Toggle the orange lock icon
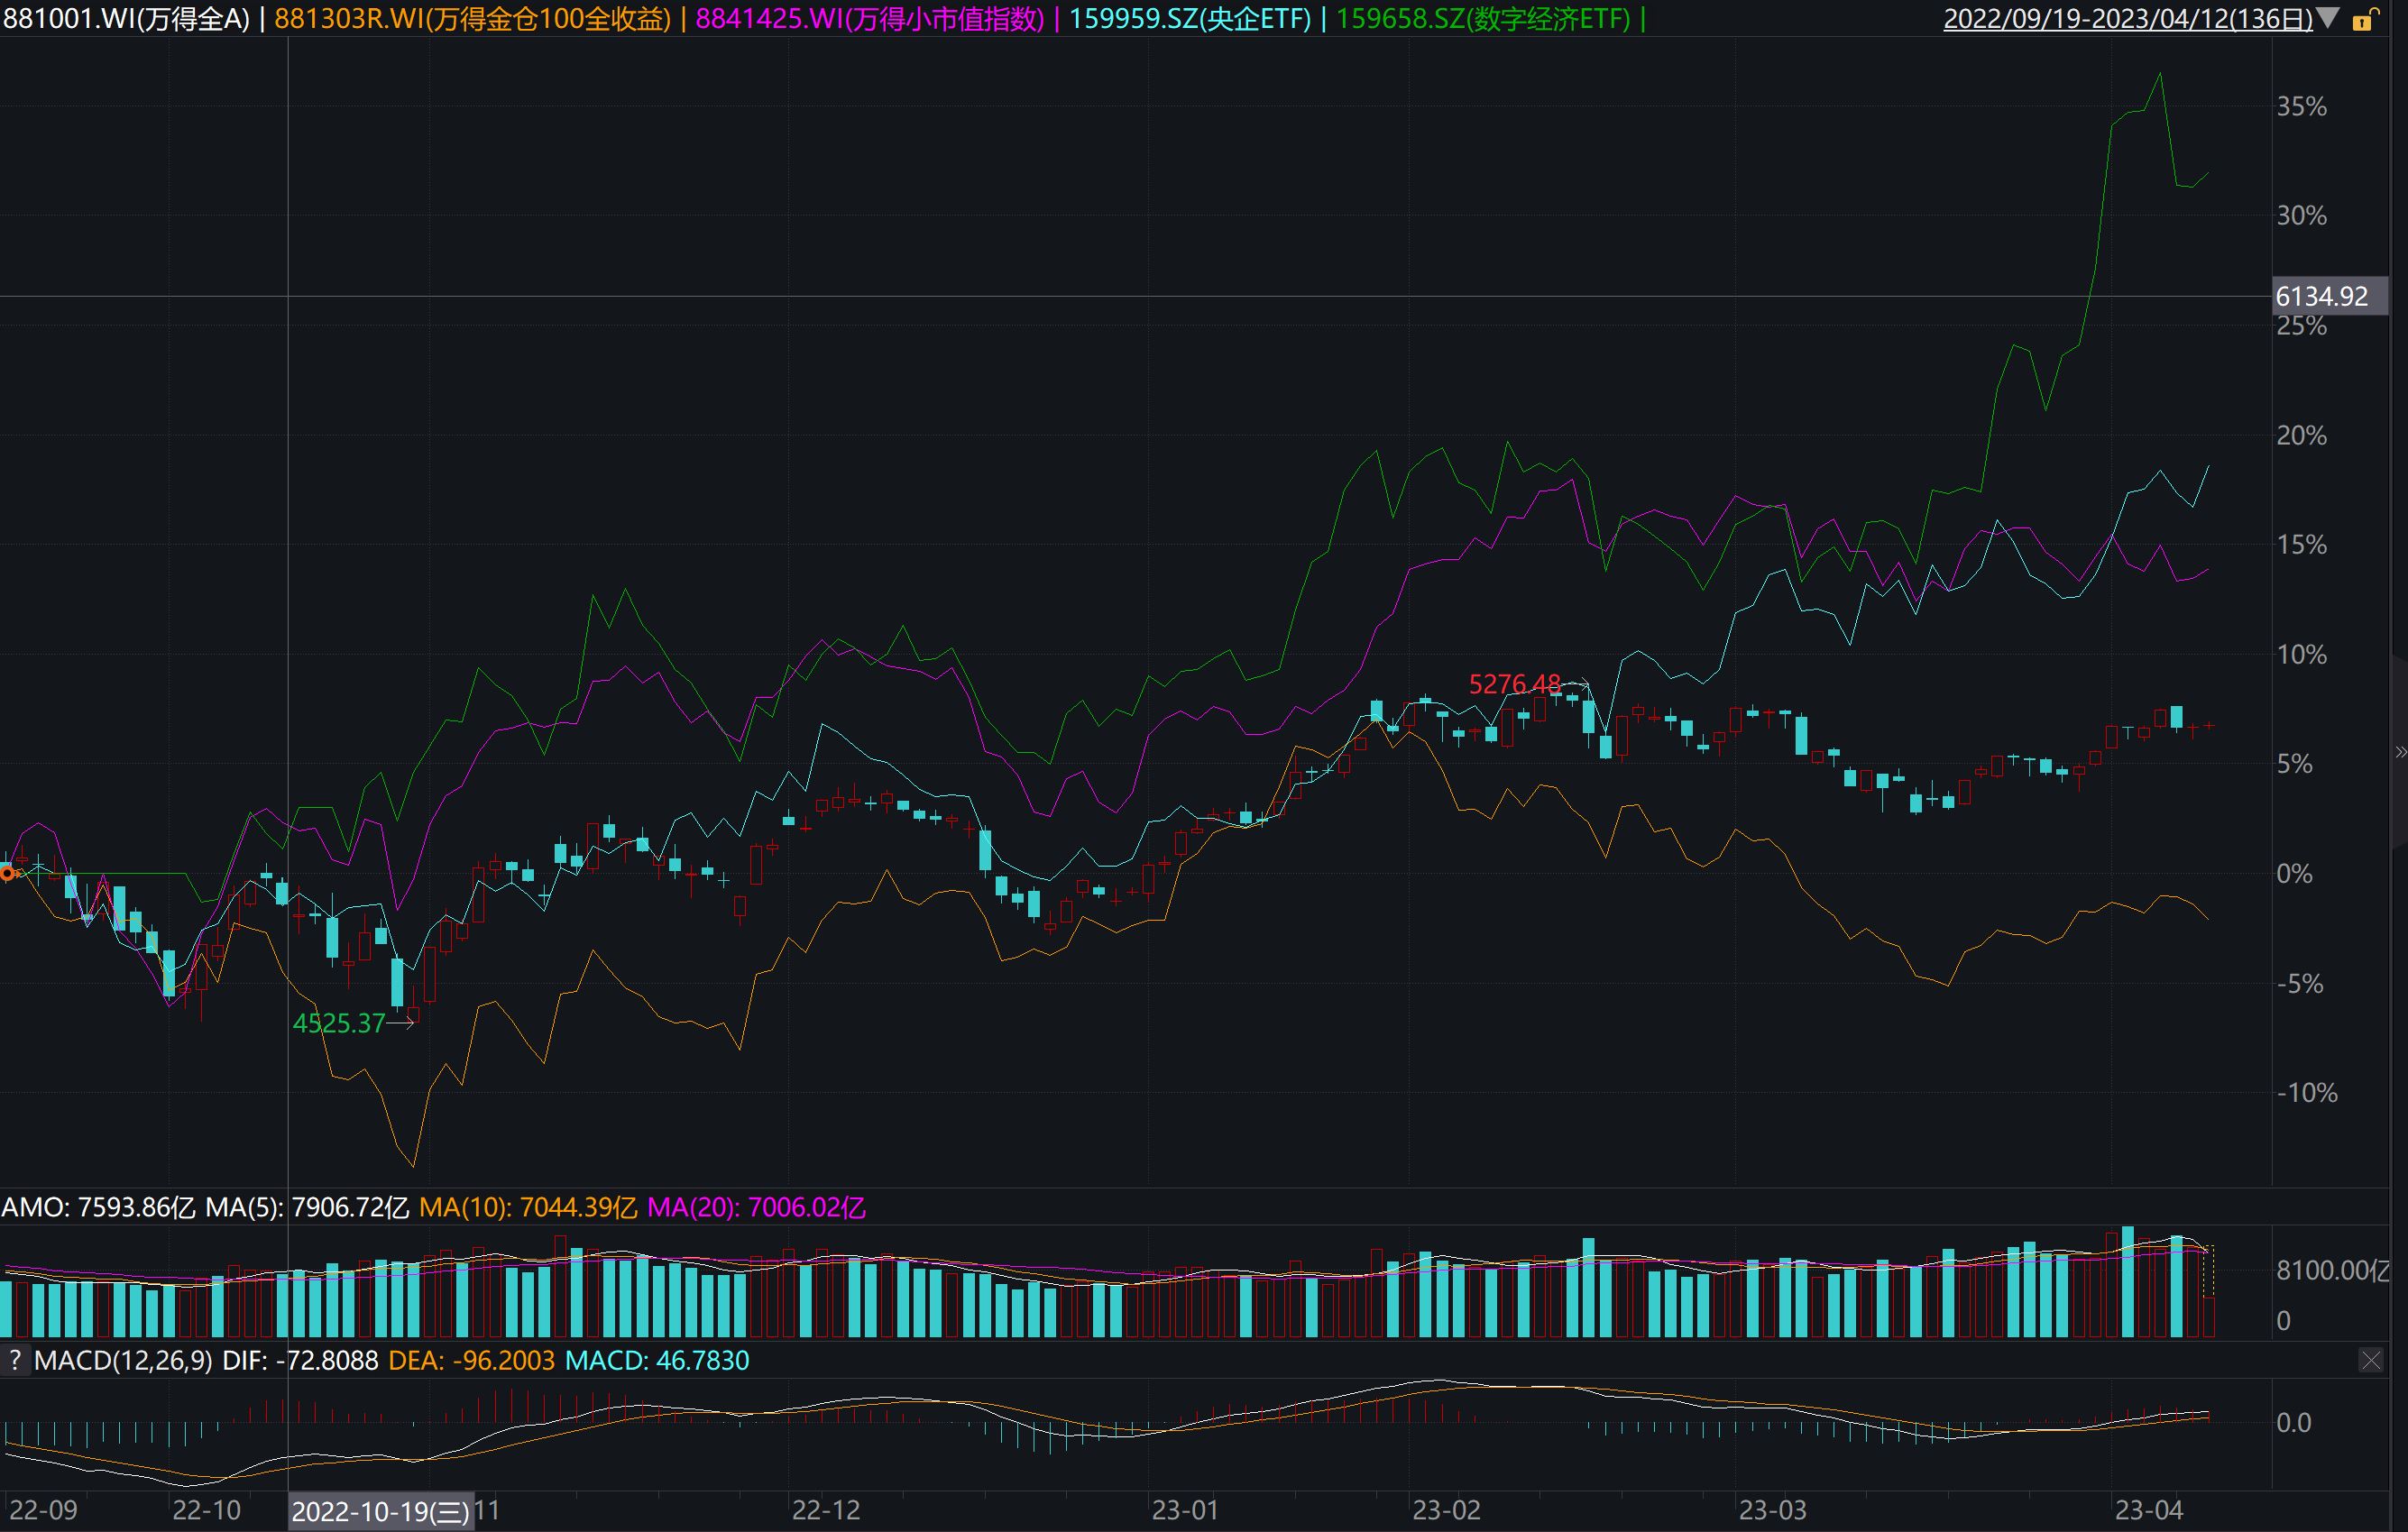The image size is (2408, 1532). (2365, 19)
